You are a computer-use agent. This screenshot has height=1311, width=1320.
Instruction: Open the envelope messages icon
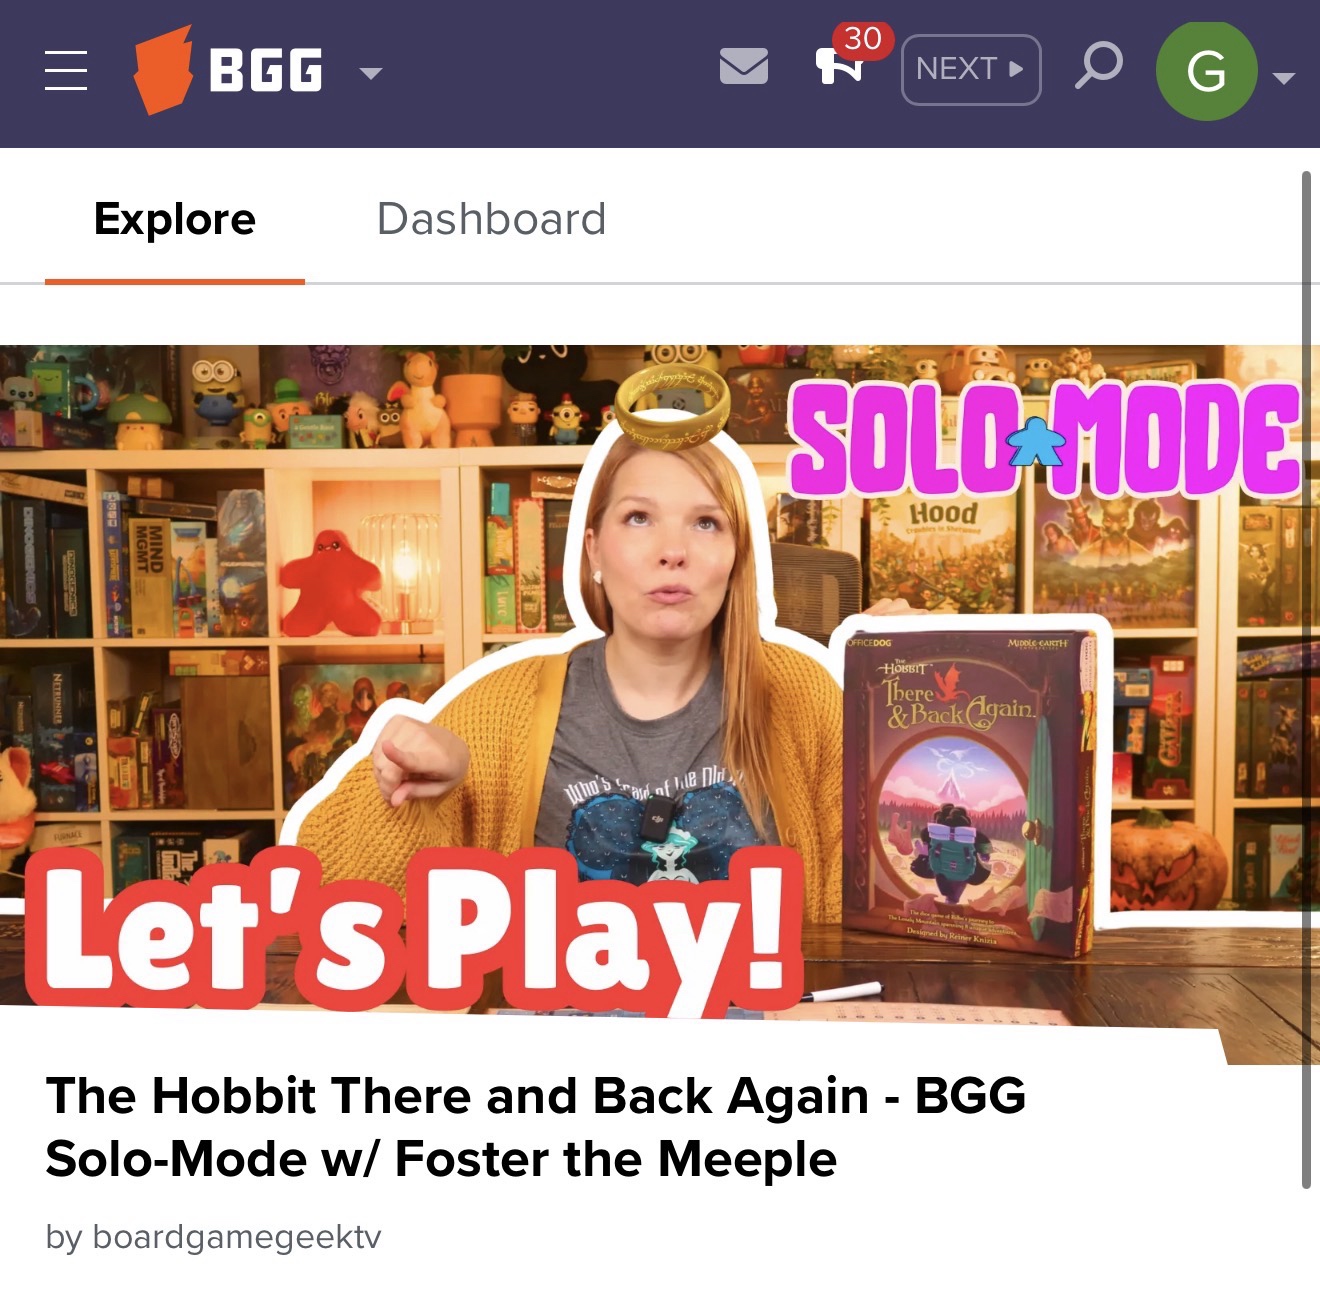(744, 67)
